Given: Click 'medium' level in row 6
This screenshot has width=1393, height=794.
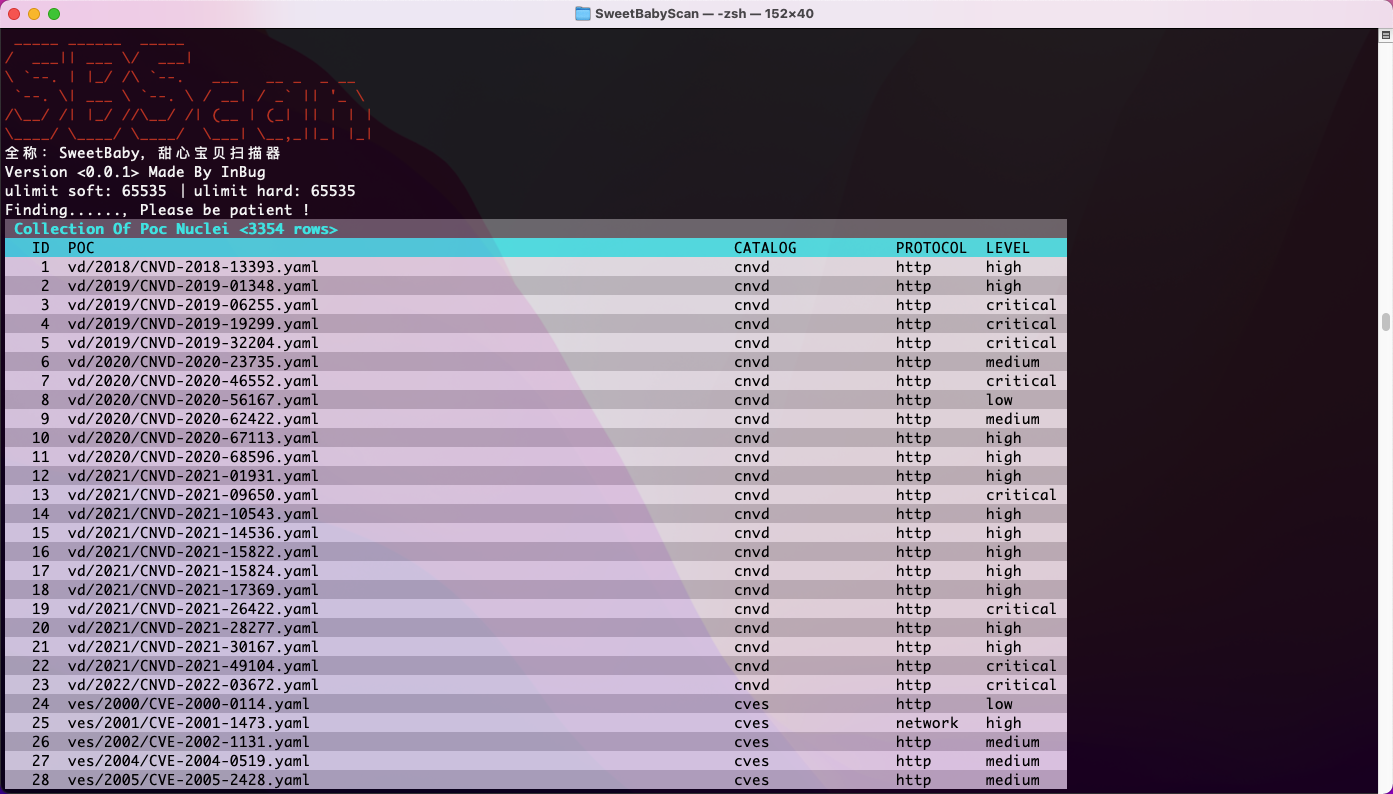Looking at the screenshot, I should pyautogui.click(x=1013, y=362).
